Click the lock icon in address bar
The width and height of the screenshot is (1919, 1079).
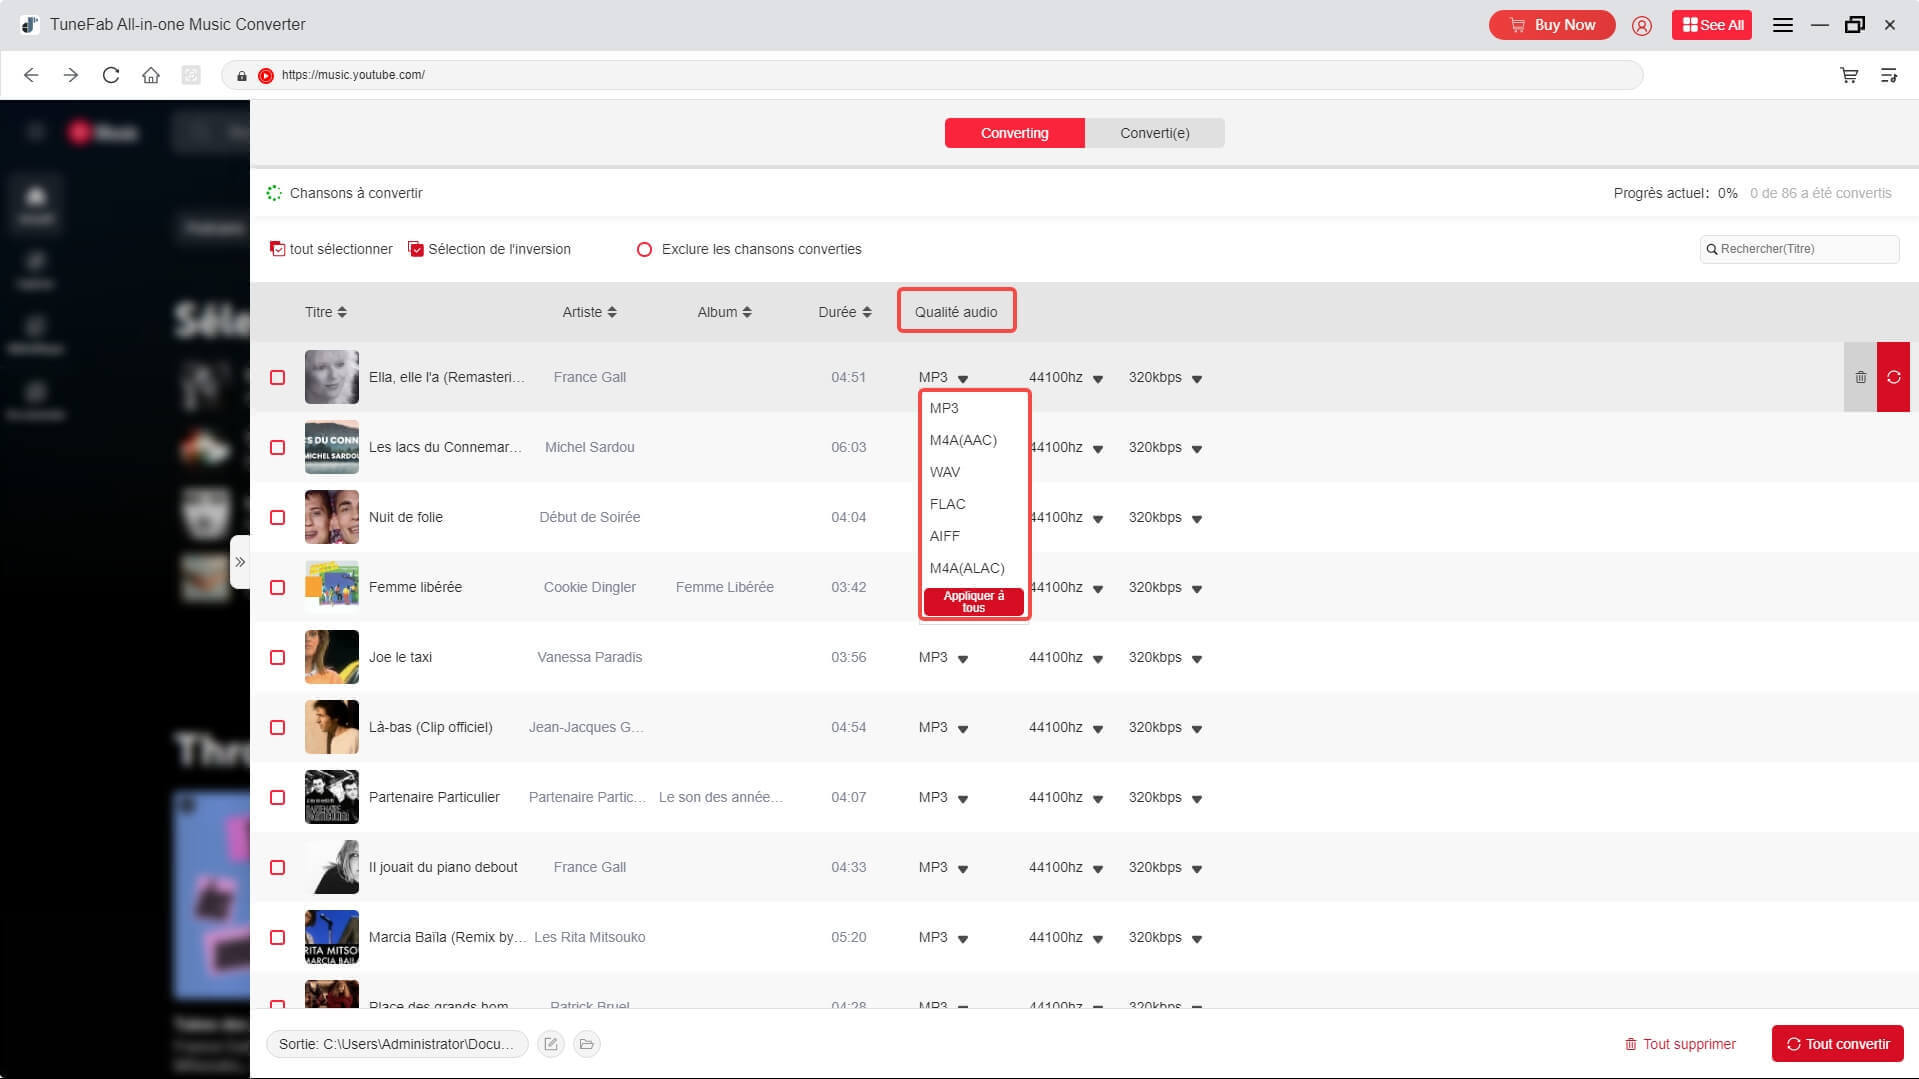coord(242,75)
